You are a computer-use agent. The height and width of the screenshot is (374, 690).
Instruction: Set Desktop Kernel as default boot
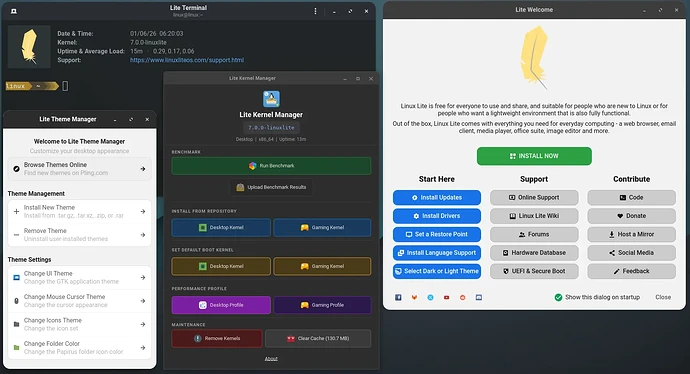click(x=221, y=266)
